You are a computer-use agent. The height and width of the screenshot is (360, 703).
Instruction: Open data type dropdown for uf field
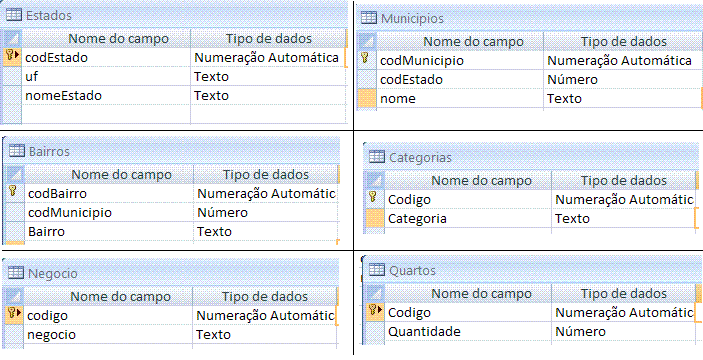pos(269,76)
